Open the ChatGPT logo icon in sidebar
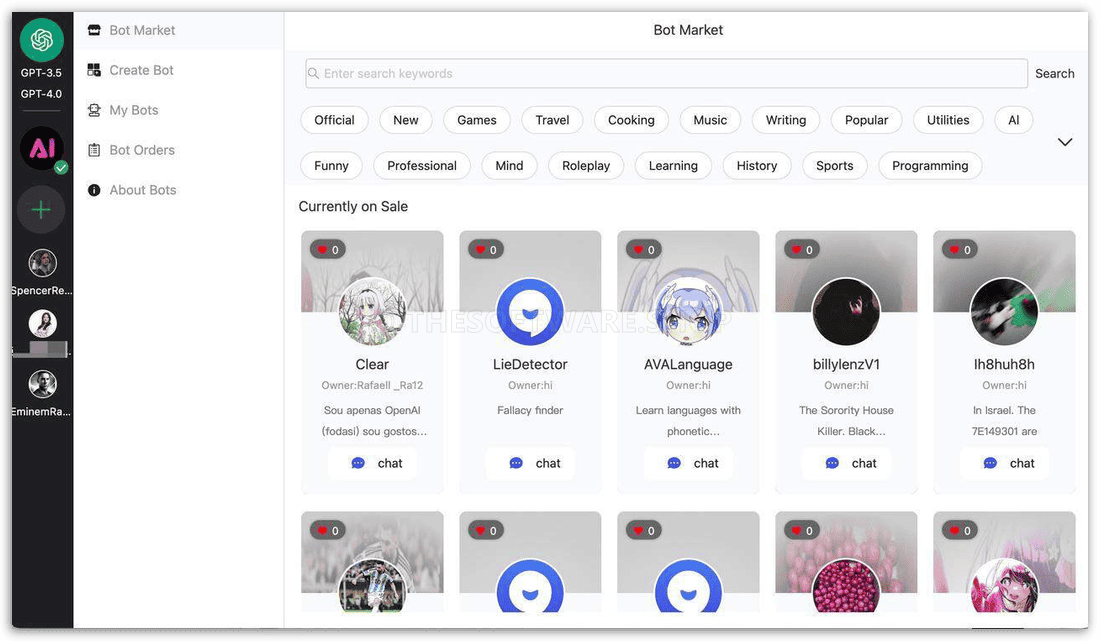 41,40
